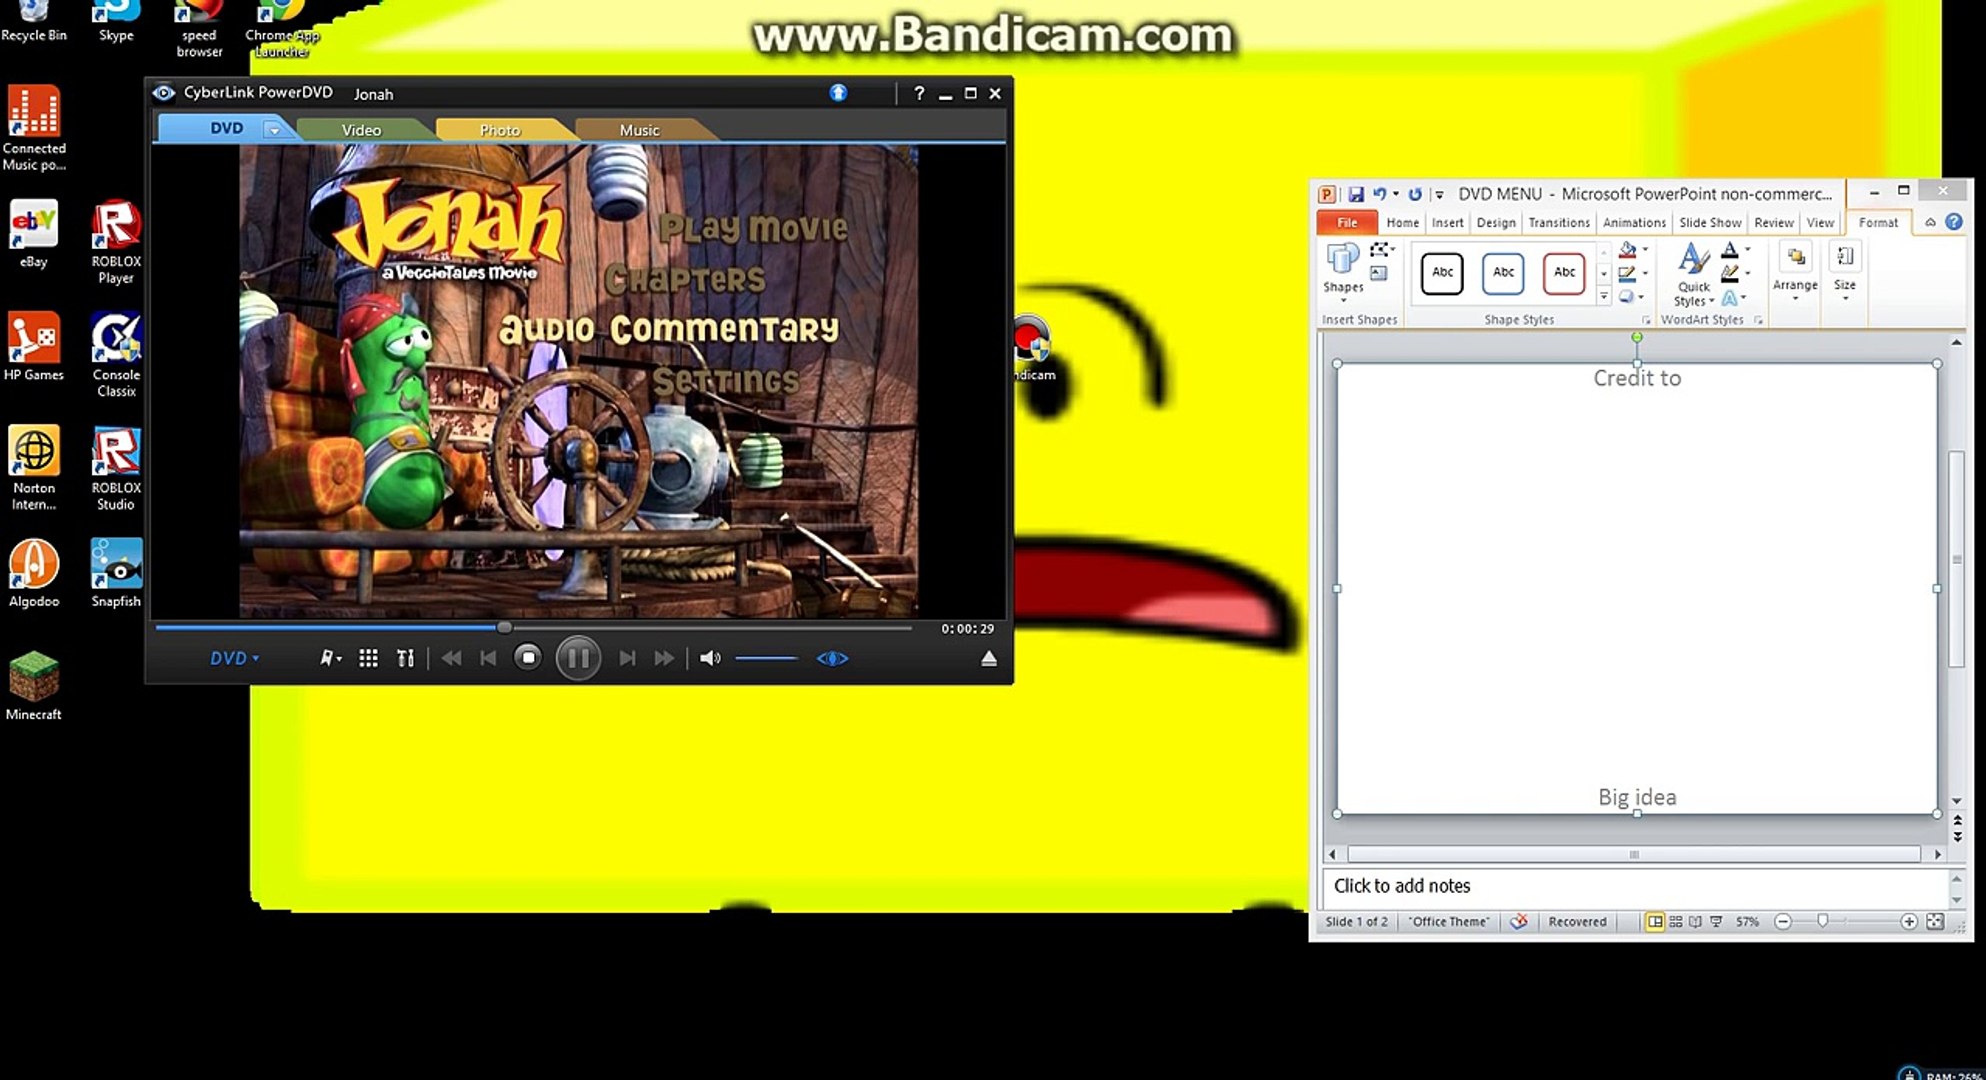This screenshot has width=1986, height=1080.
Task: Zoom out with the minus button
Action: (1783, 922)
